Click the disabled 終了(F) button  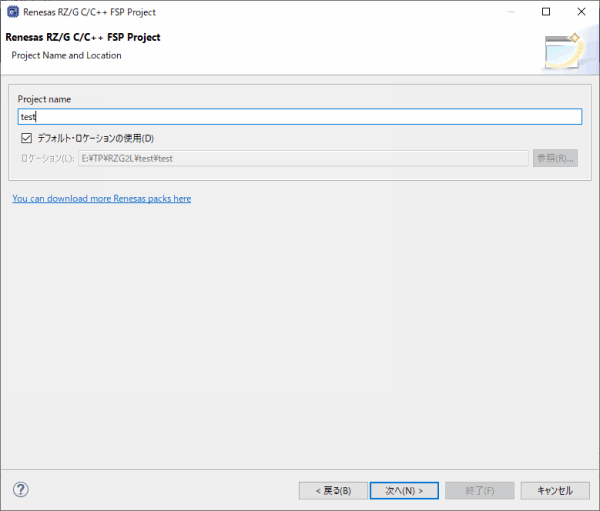[x=480, y=490]
